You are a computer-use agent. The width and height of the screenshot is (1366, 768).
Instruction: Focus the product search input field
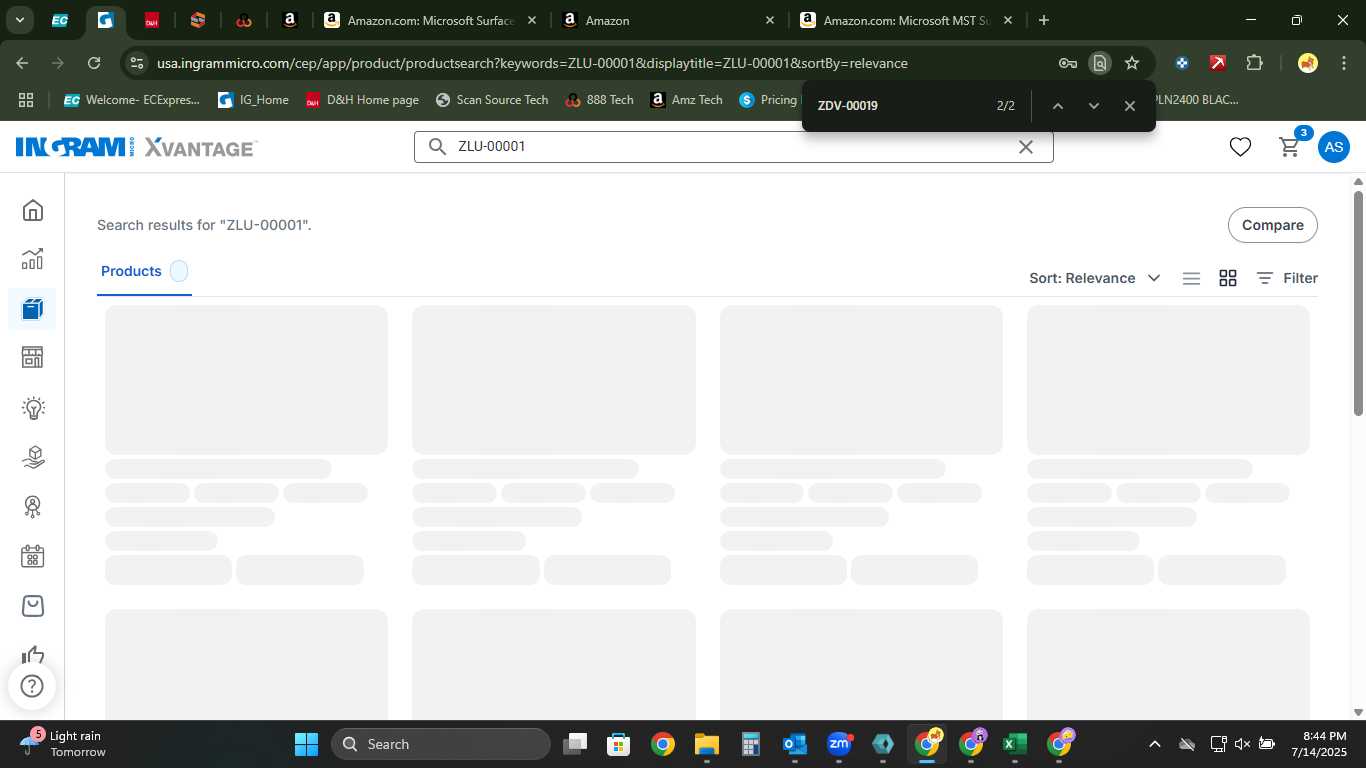[x=733, y=147]
